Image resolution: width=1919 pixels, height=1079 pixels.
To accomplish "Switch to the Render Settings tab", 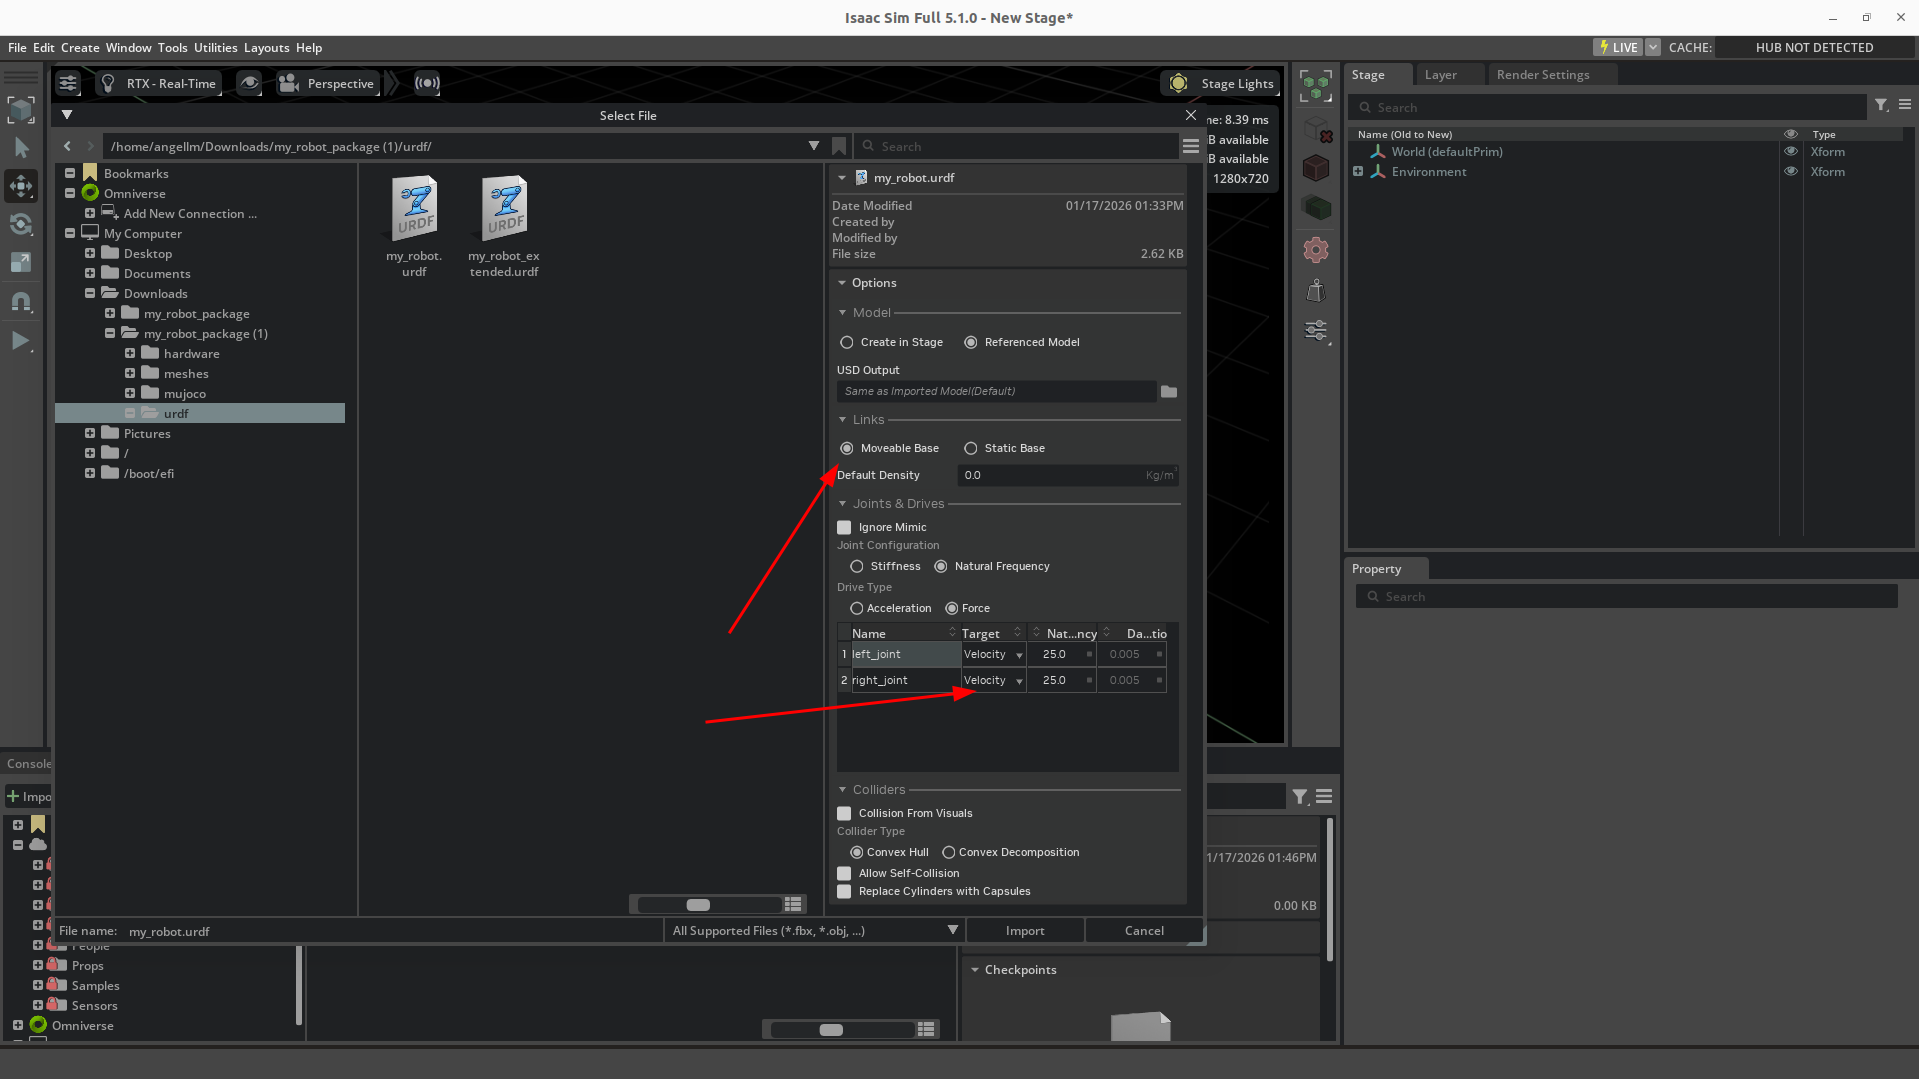I will coord(1542,75).
